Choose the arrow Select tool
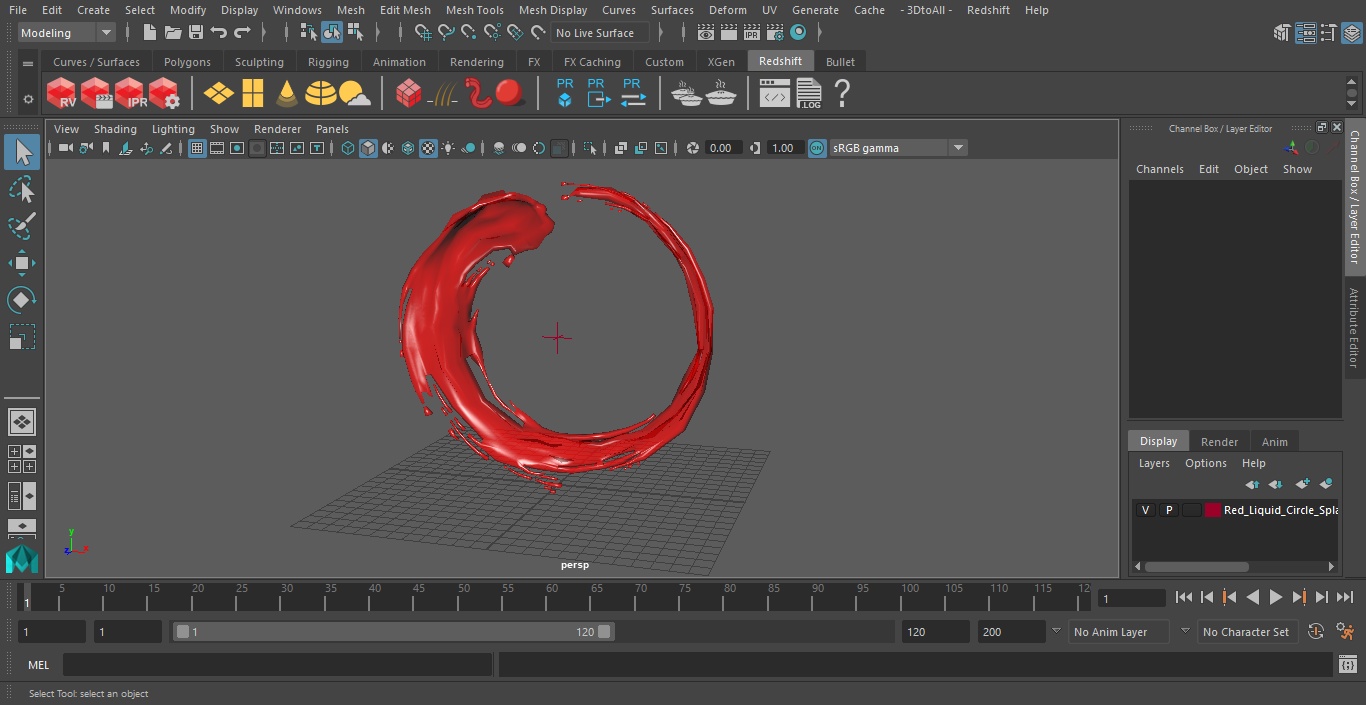This screenshot has height=705, width=1366. click(x=21, y=152)
